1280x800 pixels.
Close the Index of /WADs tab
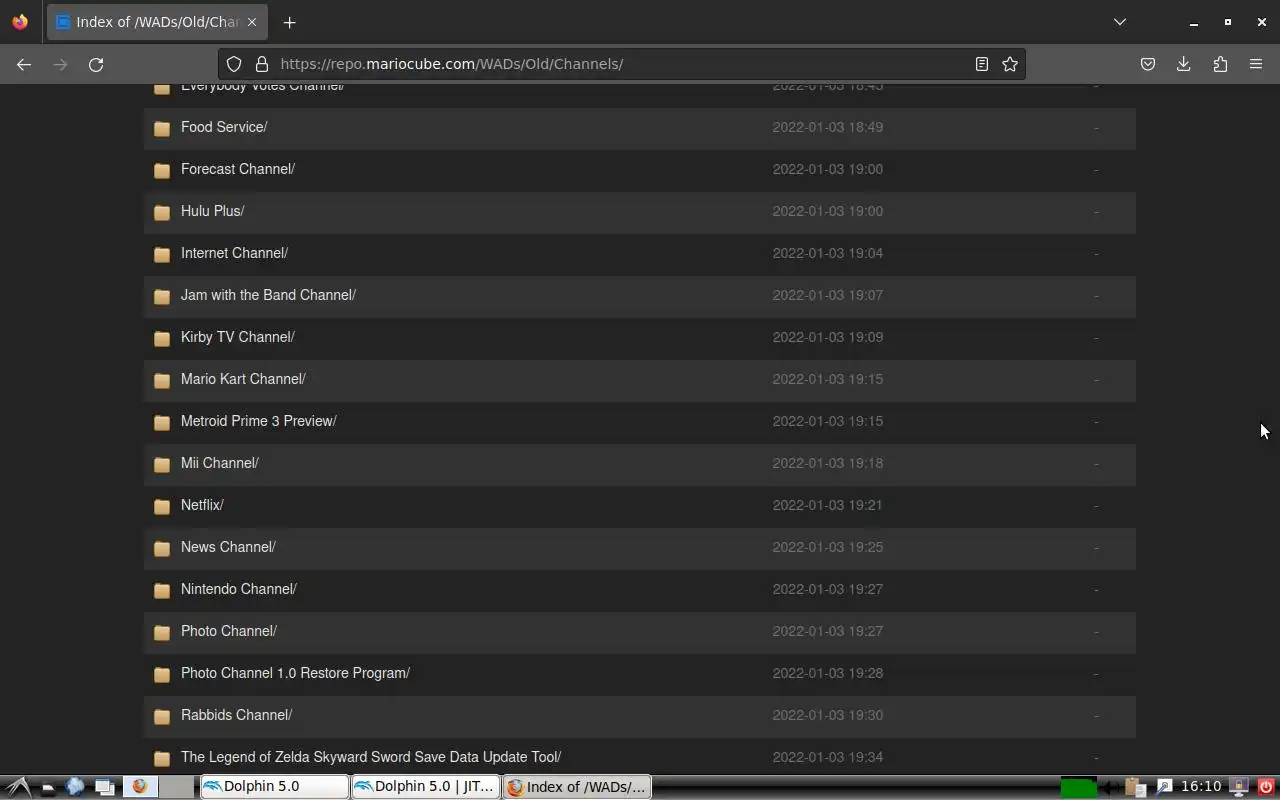[x=252, y=22]
